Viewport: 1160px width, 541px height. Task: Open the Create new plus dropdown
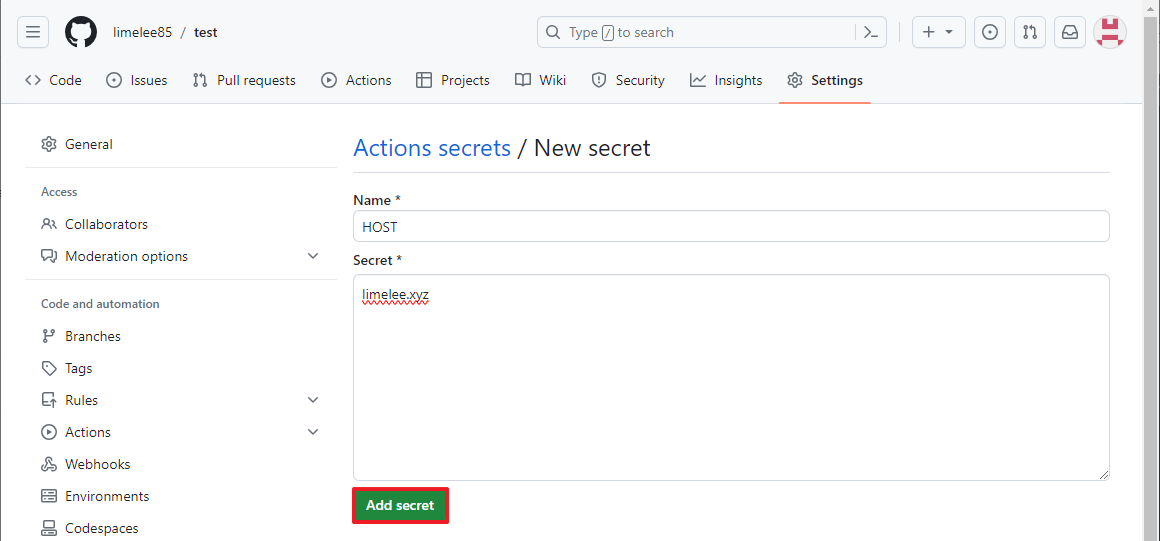pos(939,33)
